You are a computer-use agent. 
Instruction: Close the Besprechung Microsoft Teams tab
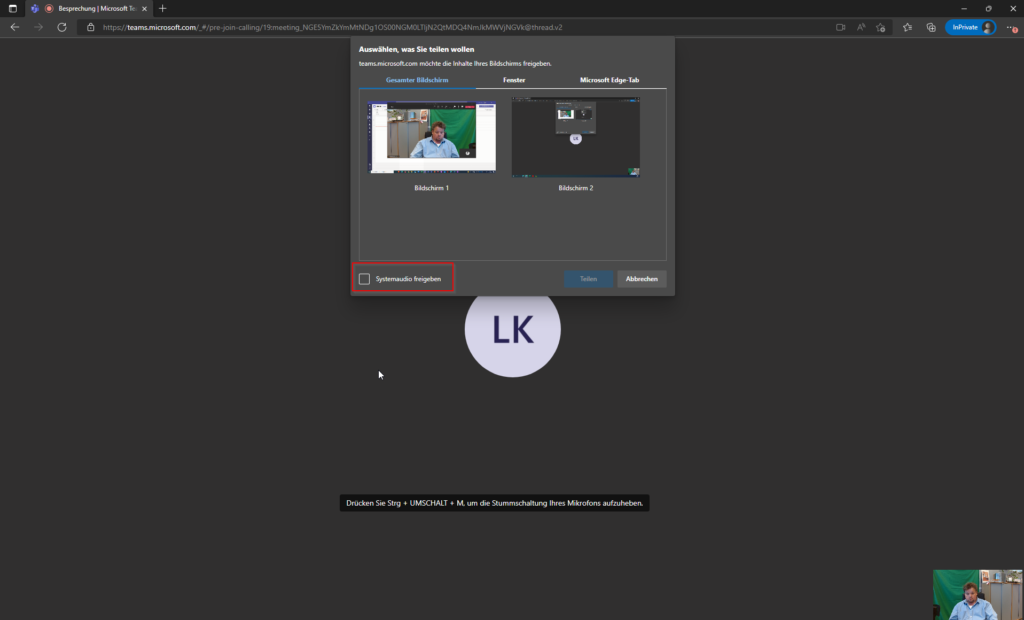pos(144,8)
